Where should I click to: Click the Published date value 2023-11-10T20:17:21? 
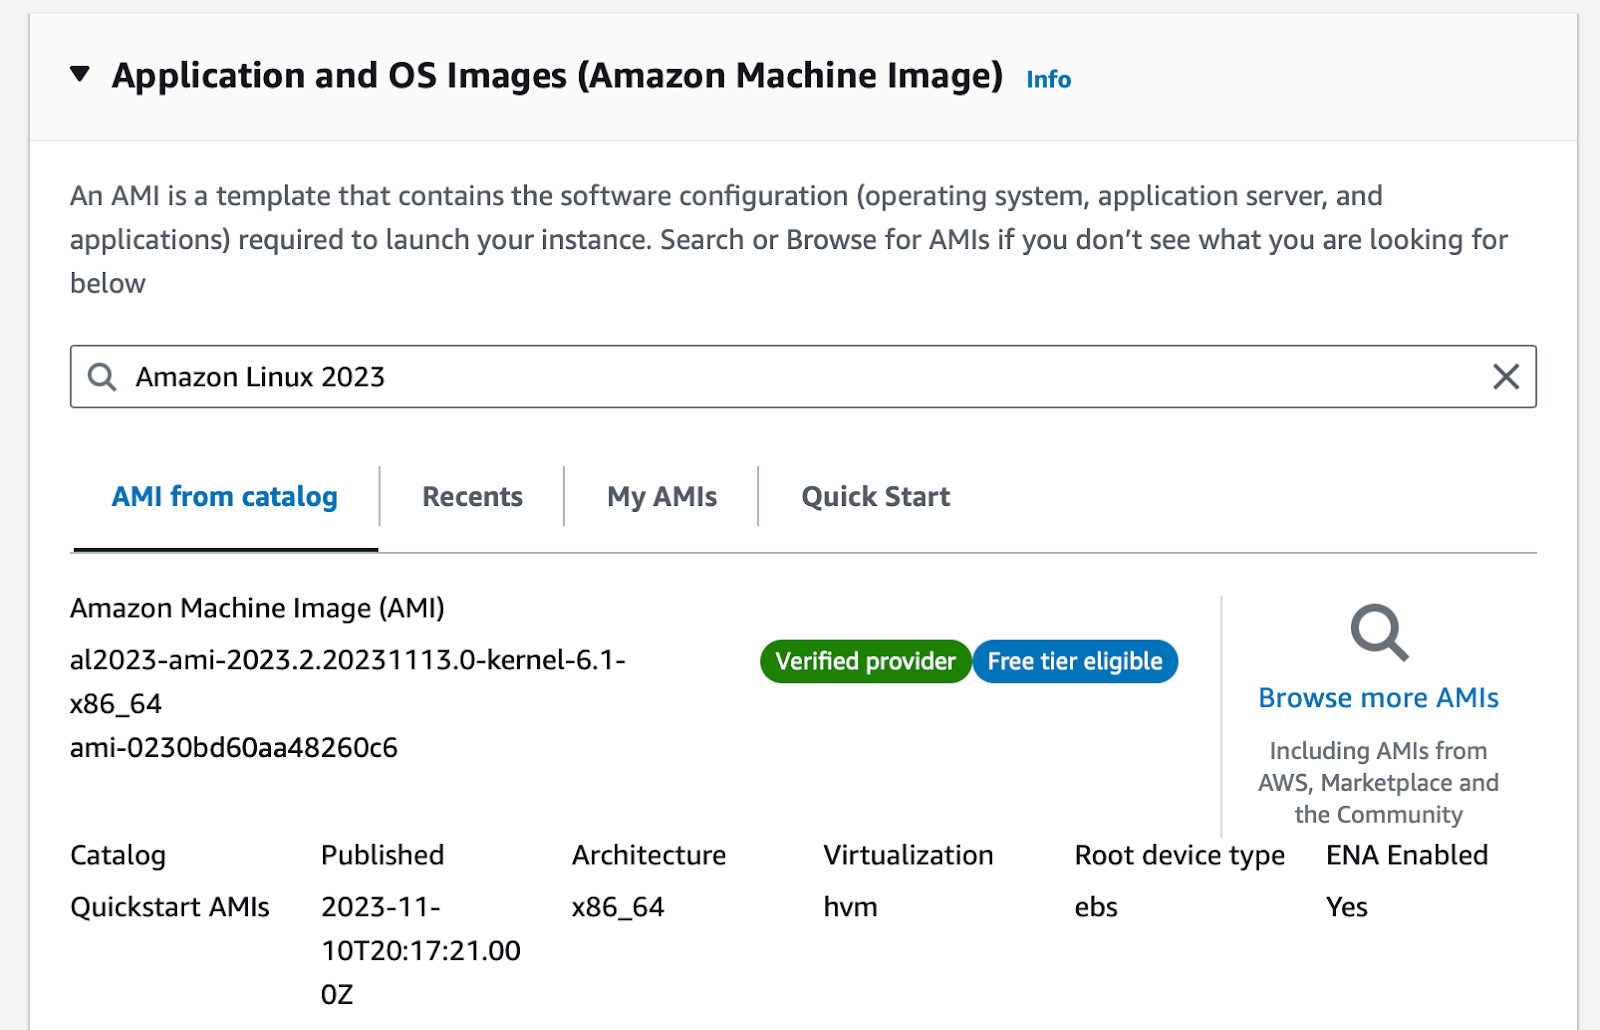pos(421,951)
